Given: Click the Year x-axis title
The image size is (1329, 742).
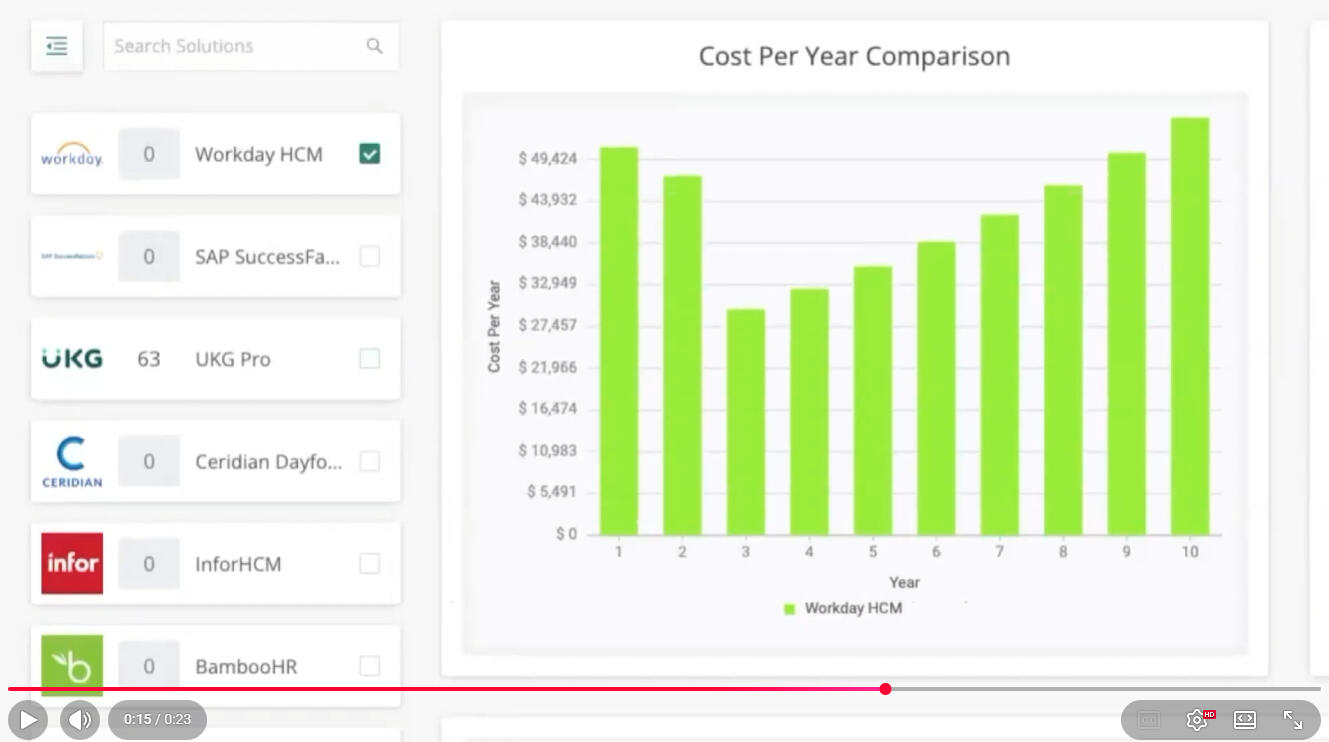Looking at the screenshot, I should [x=905, y=582].
